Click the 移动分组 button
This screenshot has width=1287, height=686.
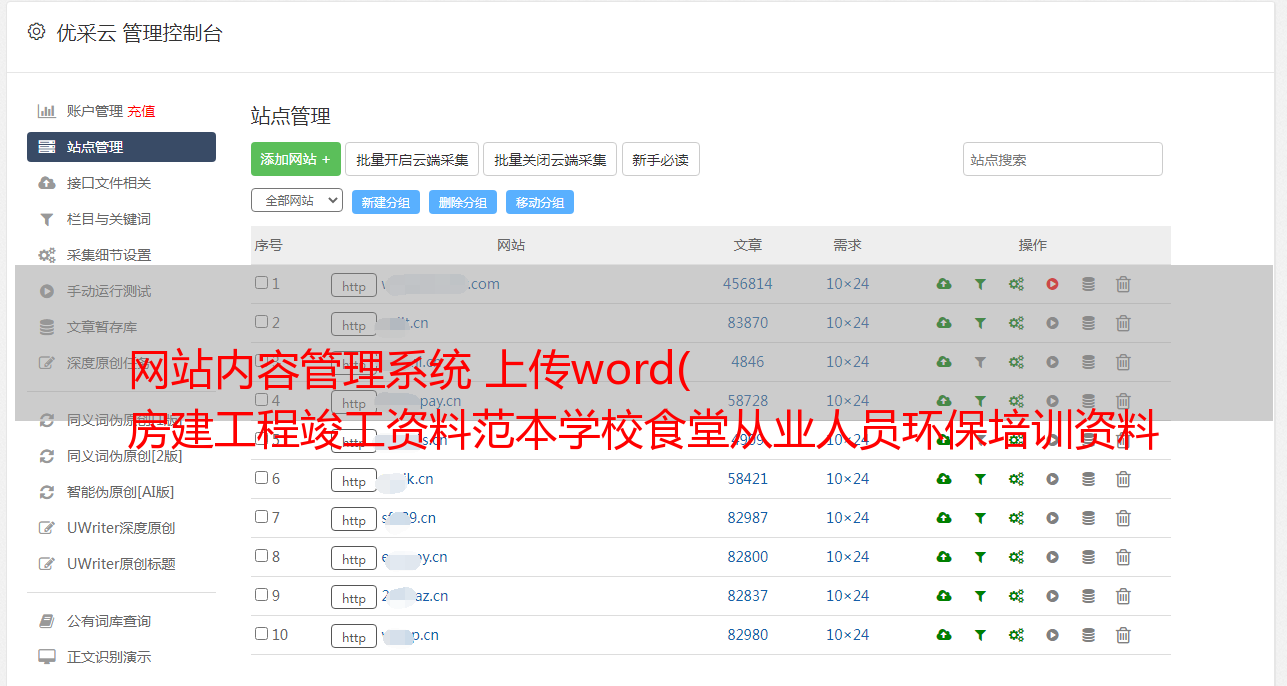point(540,202)
